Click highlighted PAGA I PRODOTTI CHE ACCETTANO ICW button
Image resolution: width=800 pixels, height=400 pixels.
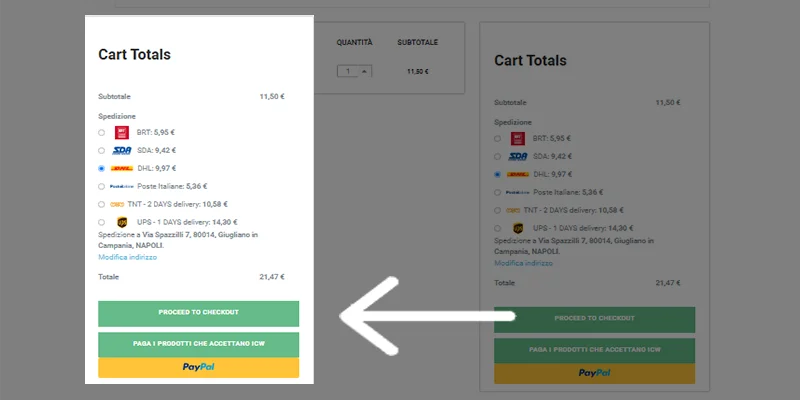pos(198,344)
